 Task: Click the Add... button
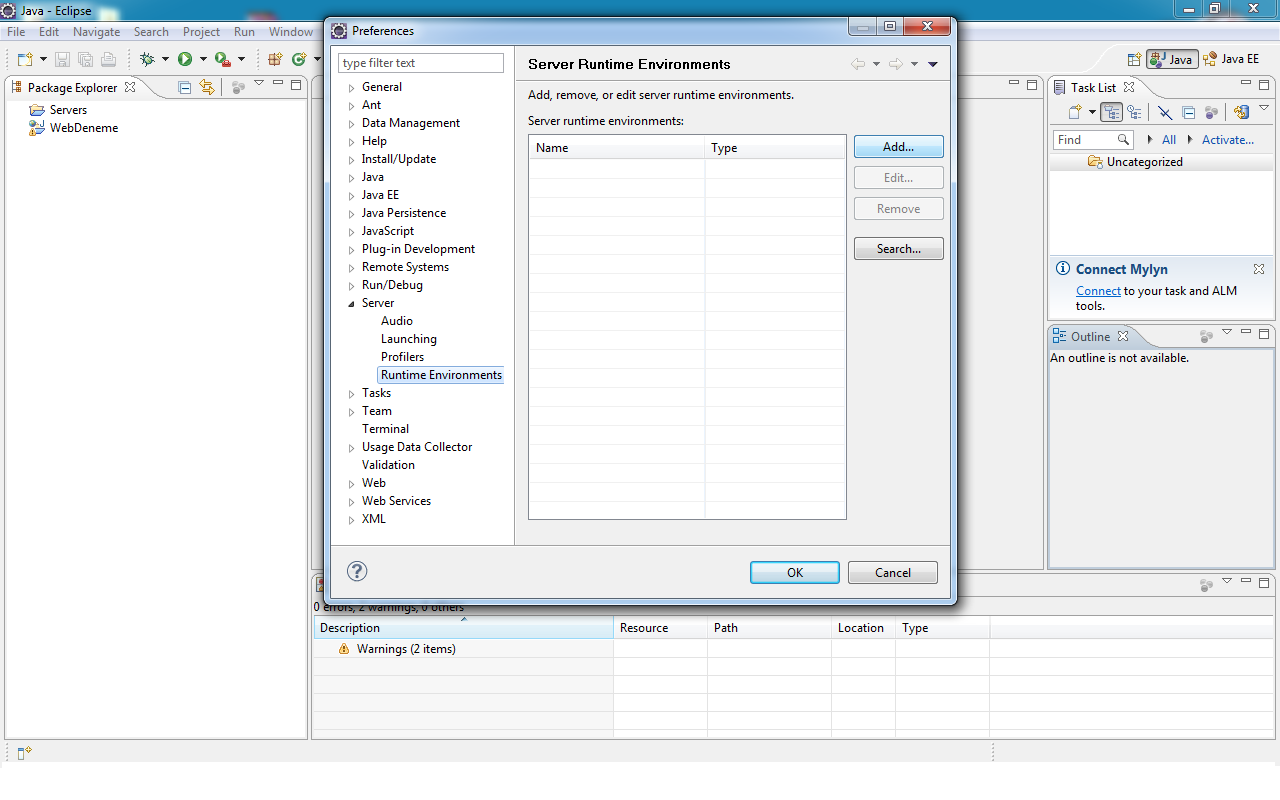tap(899, 147)
